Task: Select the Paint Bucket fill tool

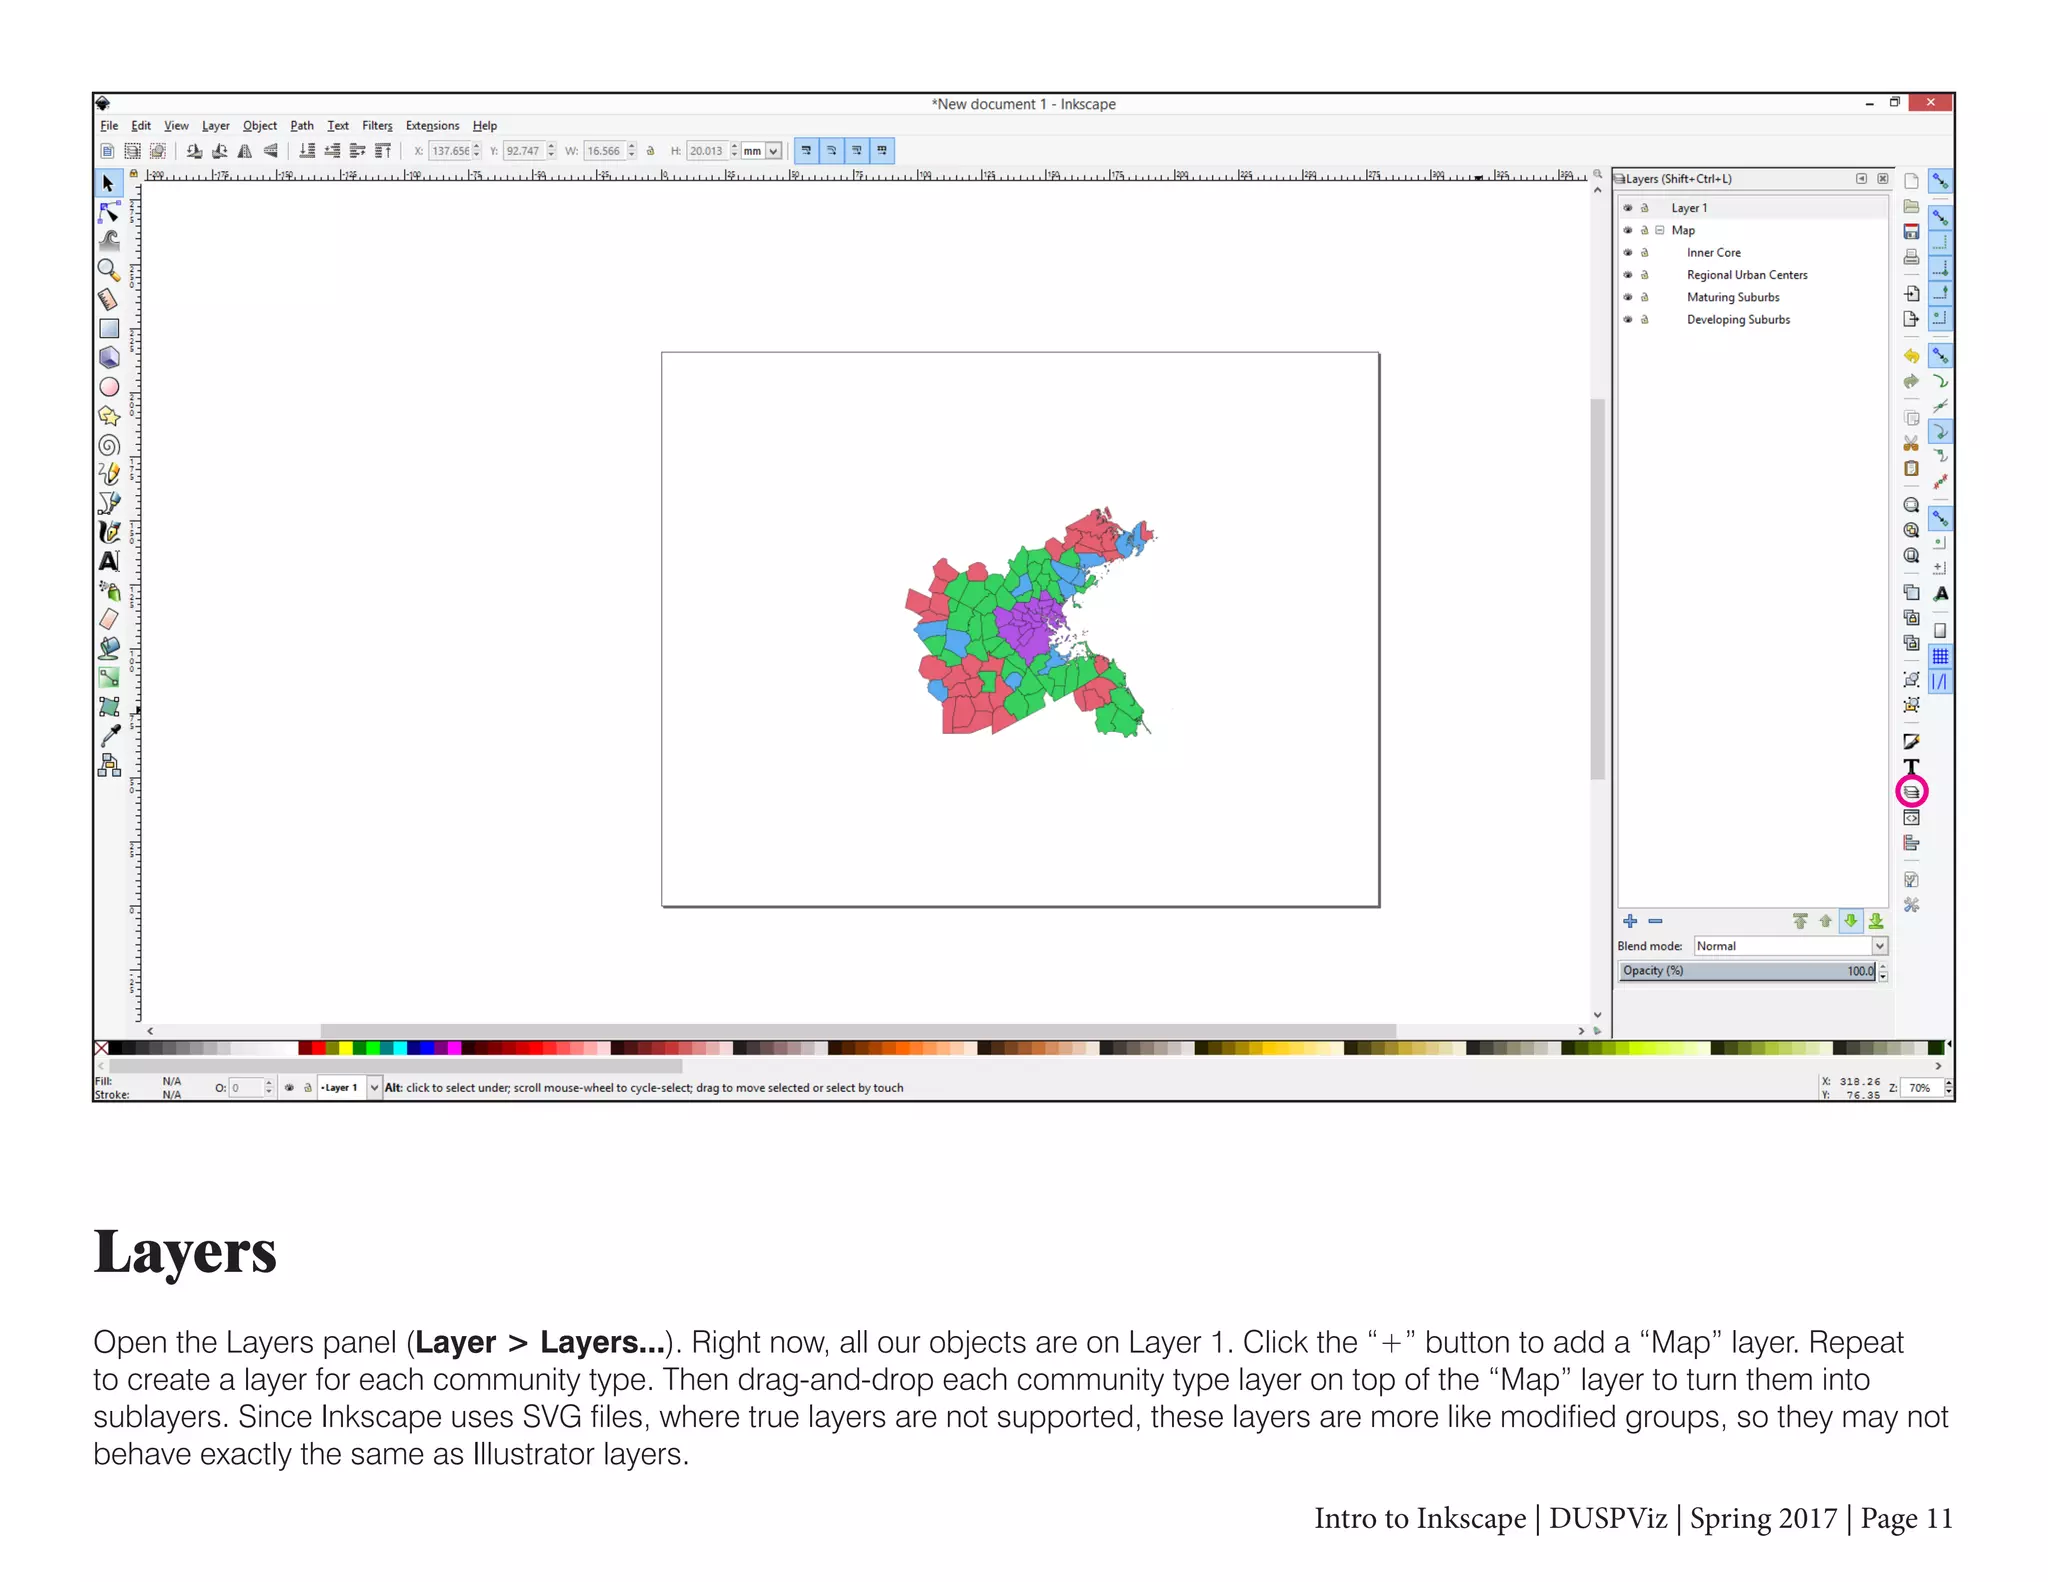Action: pyautogui.click(x=108, y=648)
